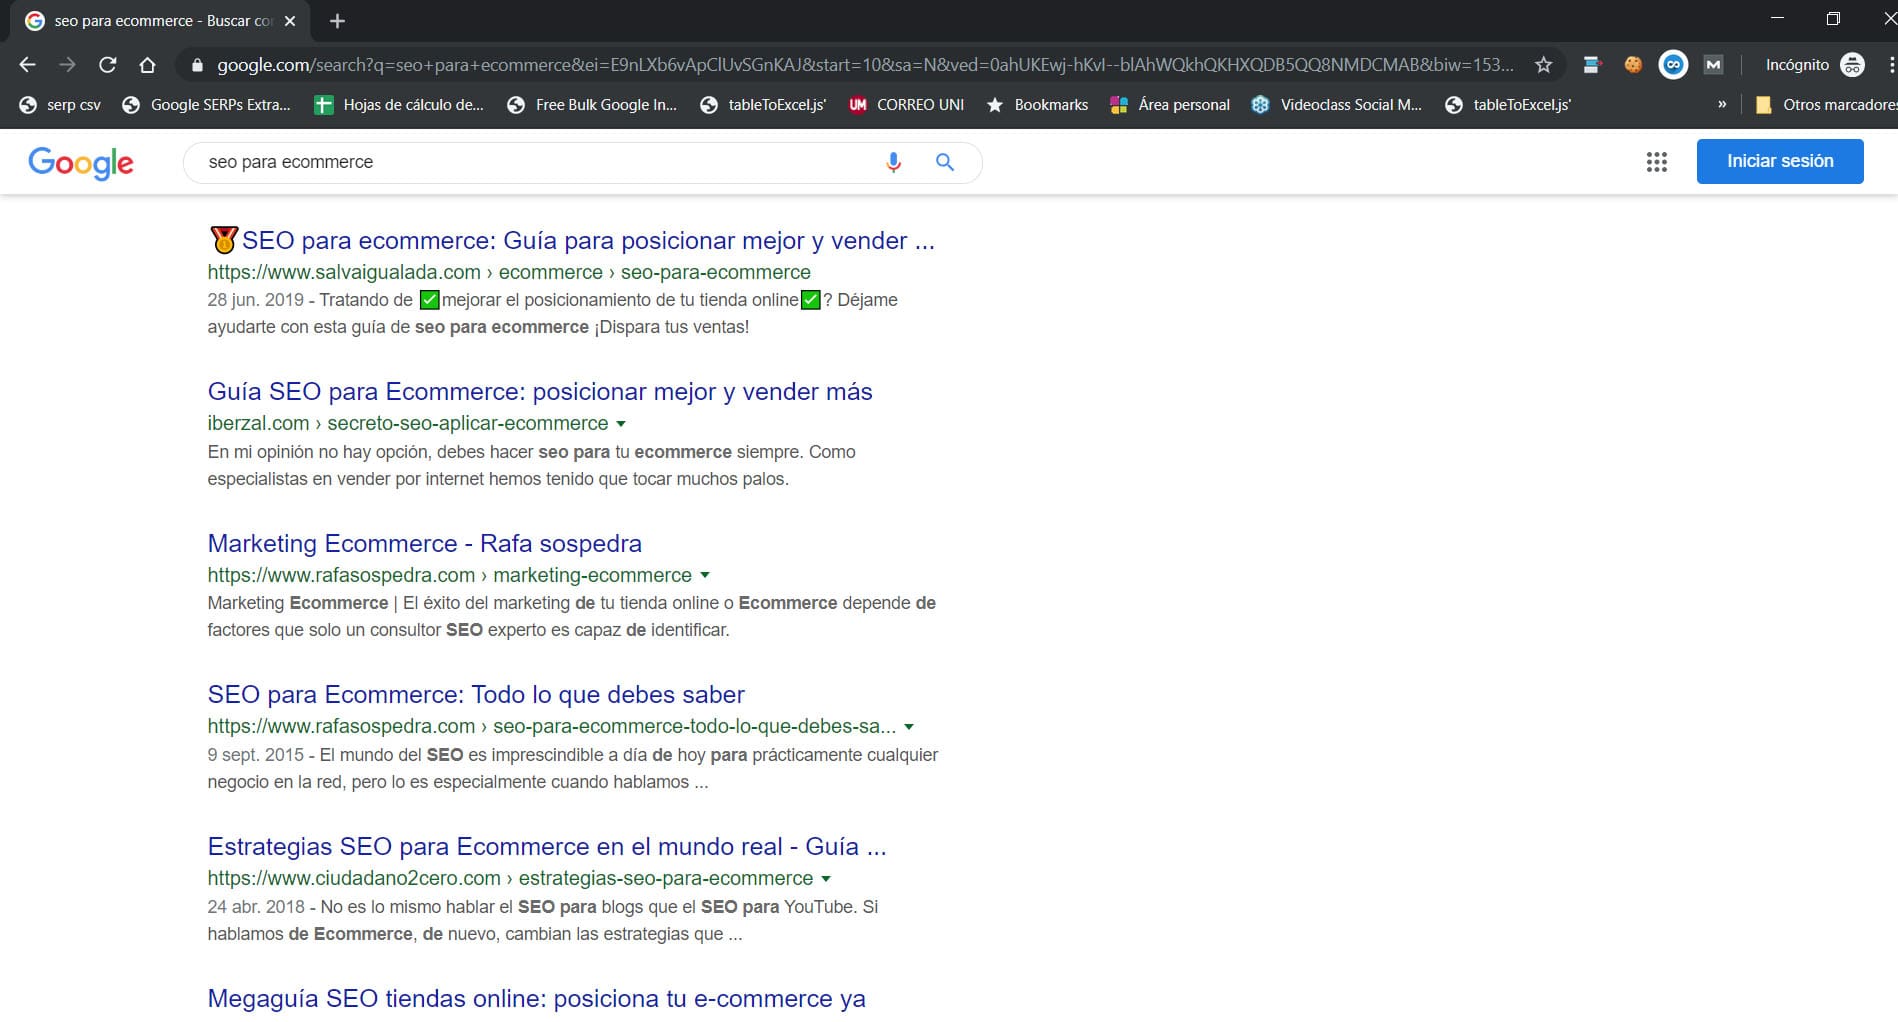Open the first 'tableToExcel.js' bookmark
This screenshot has height=1022, width=1898.
[763, 105]
